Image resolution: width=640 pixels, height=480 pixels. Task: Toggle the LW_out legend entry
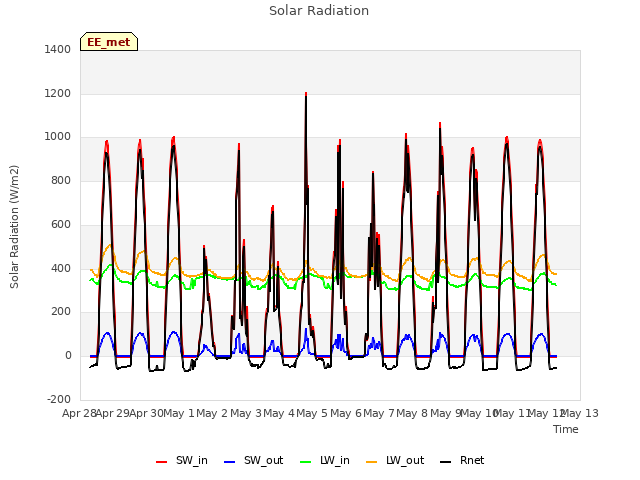tap(395, 460)
